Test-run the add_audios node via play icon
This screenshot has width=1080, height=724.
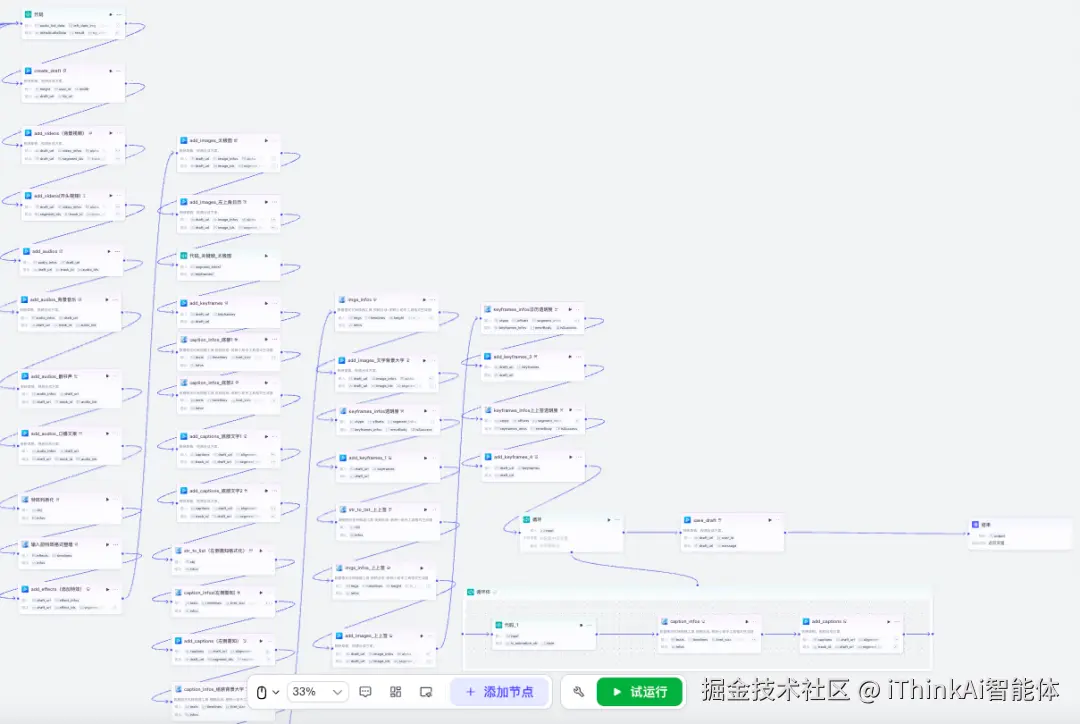pyautogui.click(x=109, y=251)
